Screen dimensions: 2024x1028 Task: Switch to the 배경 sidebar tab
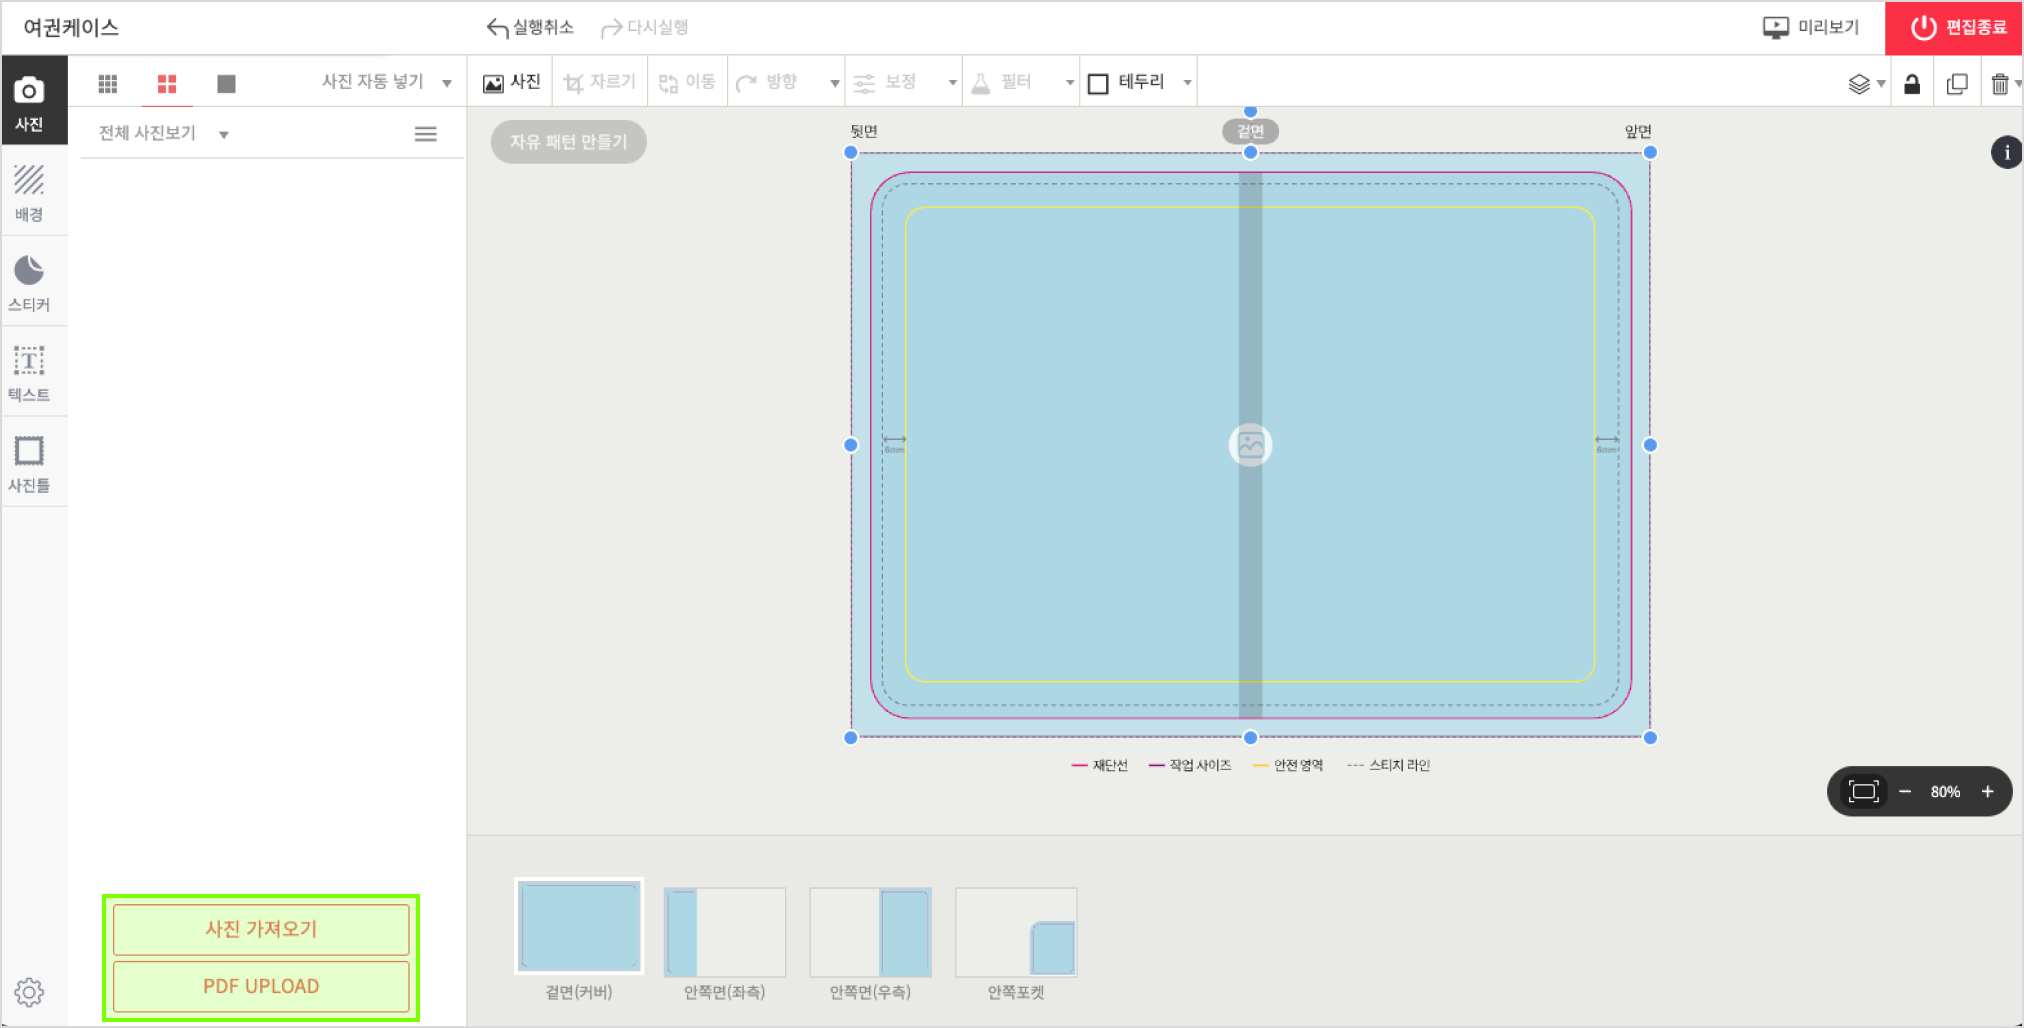[31, 191]
